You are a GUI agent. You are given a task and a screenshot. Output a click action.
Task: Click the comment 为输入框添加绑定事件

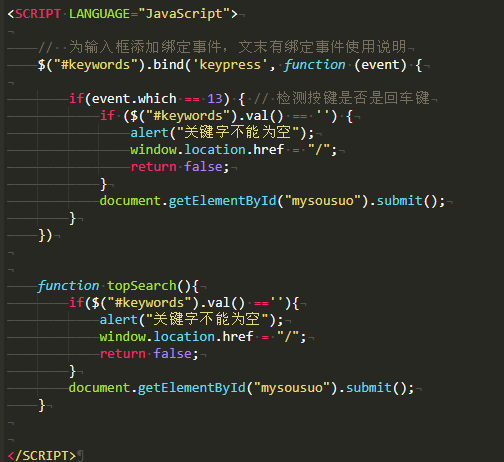coord(145,47)
